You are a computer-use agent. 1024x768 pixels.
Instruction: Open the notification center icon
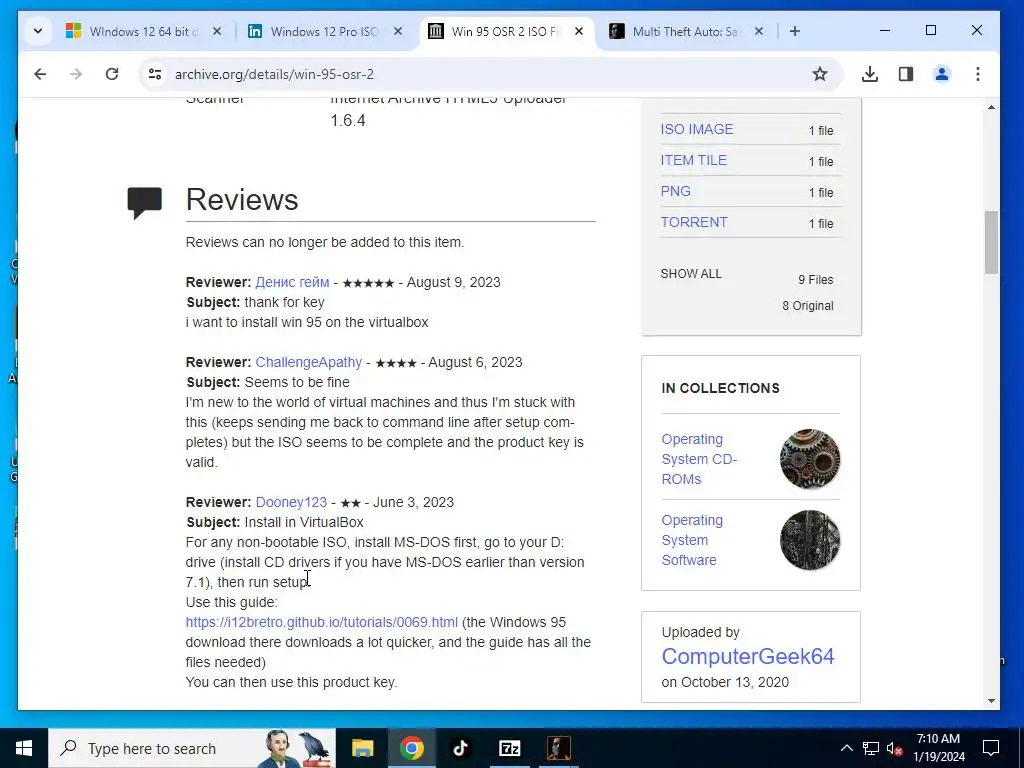point(991,748)
